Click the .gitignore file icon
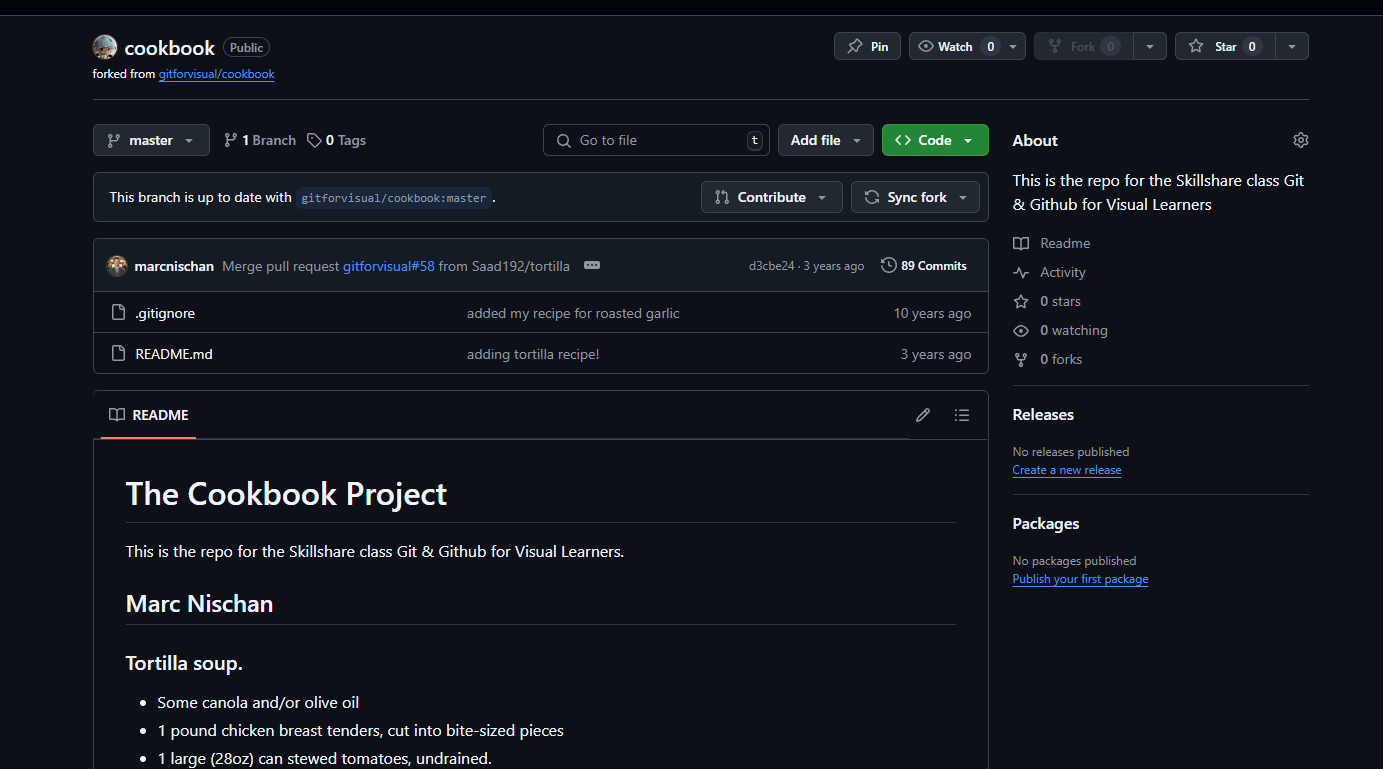Image resolution: width=1383 pixels, height=769 pixels. point(118,313)
